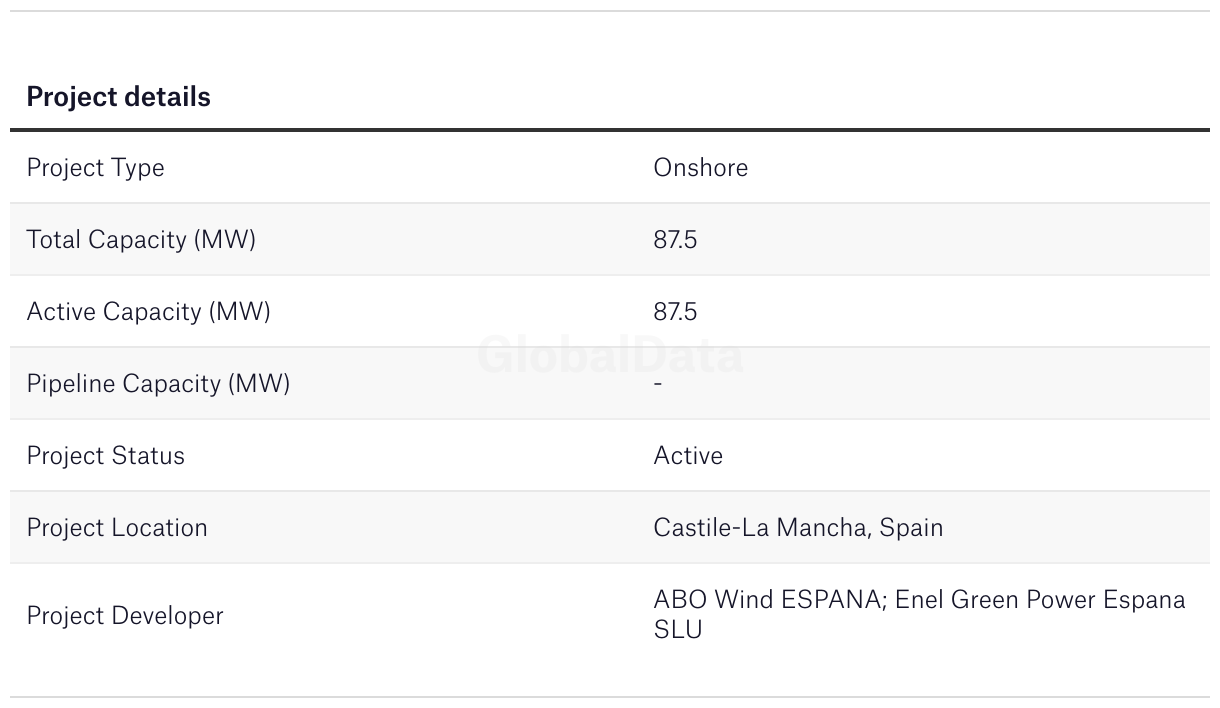The width and height of the screenshot is (1220, 708).
Task: Click the SLU text on second line
Action: (678, 630)
